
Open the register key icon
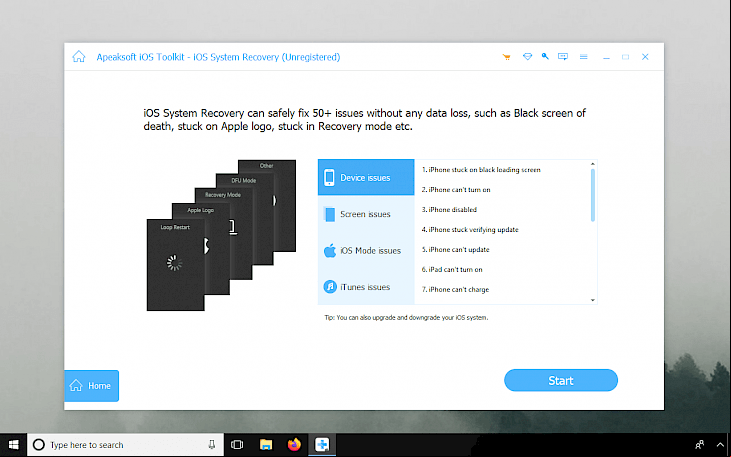[x=545, y=56]
